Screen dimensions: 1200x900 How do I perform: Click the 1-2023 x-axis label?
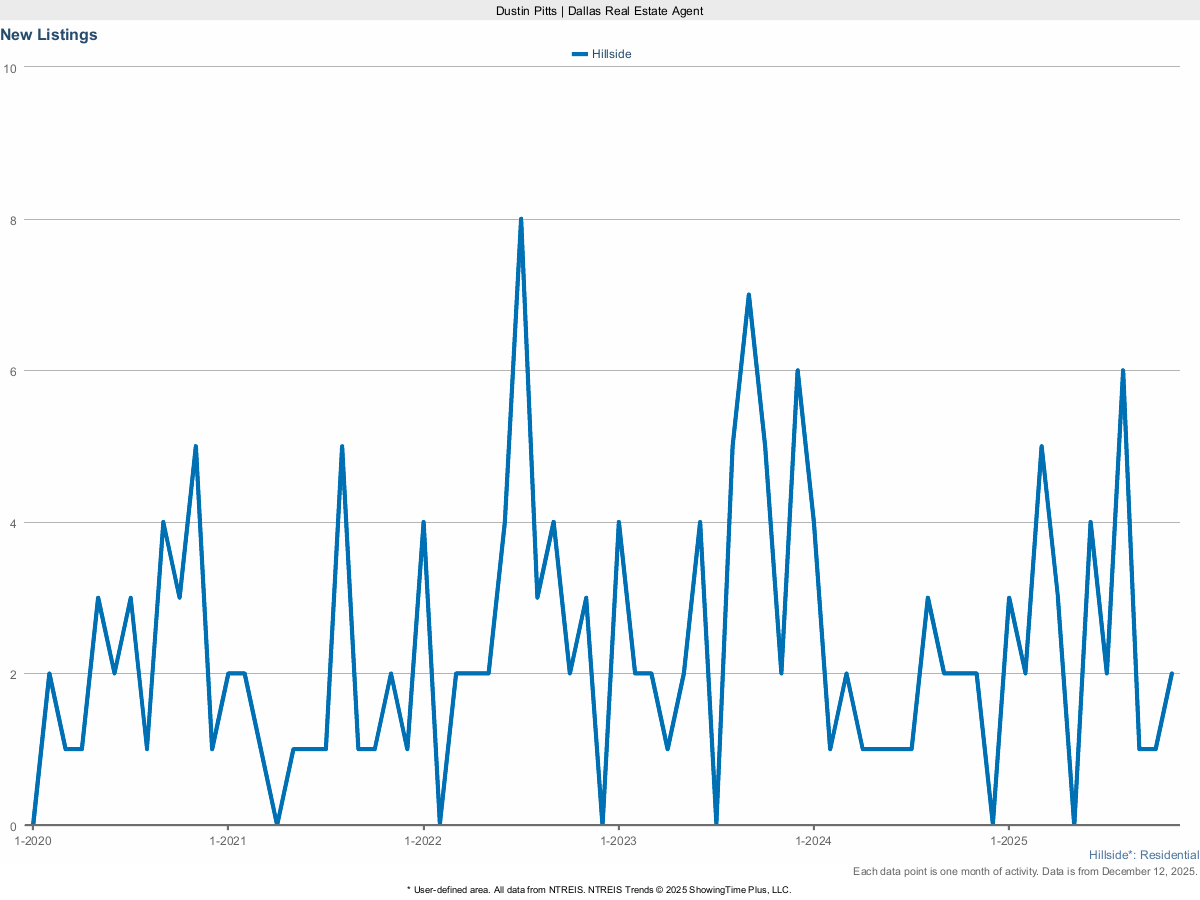618,841
